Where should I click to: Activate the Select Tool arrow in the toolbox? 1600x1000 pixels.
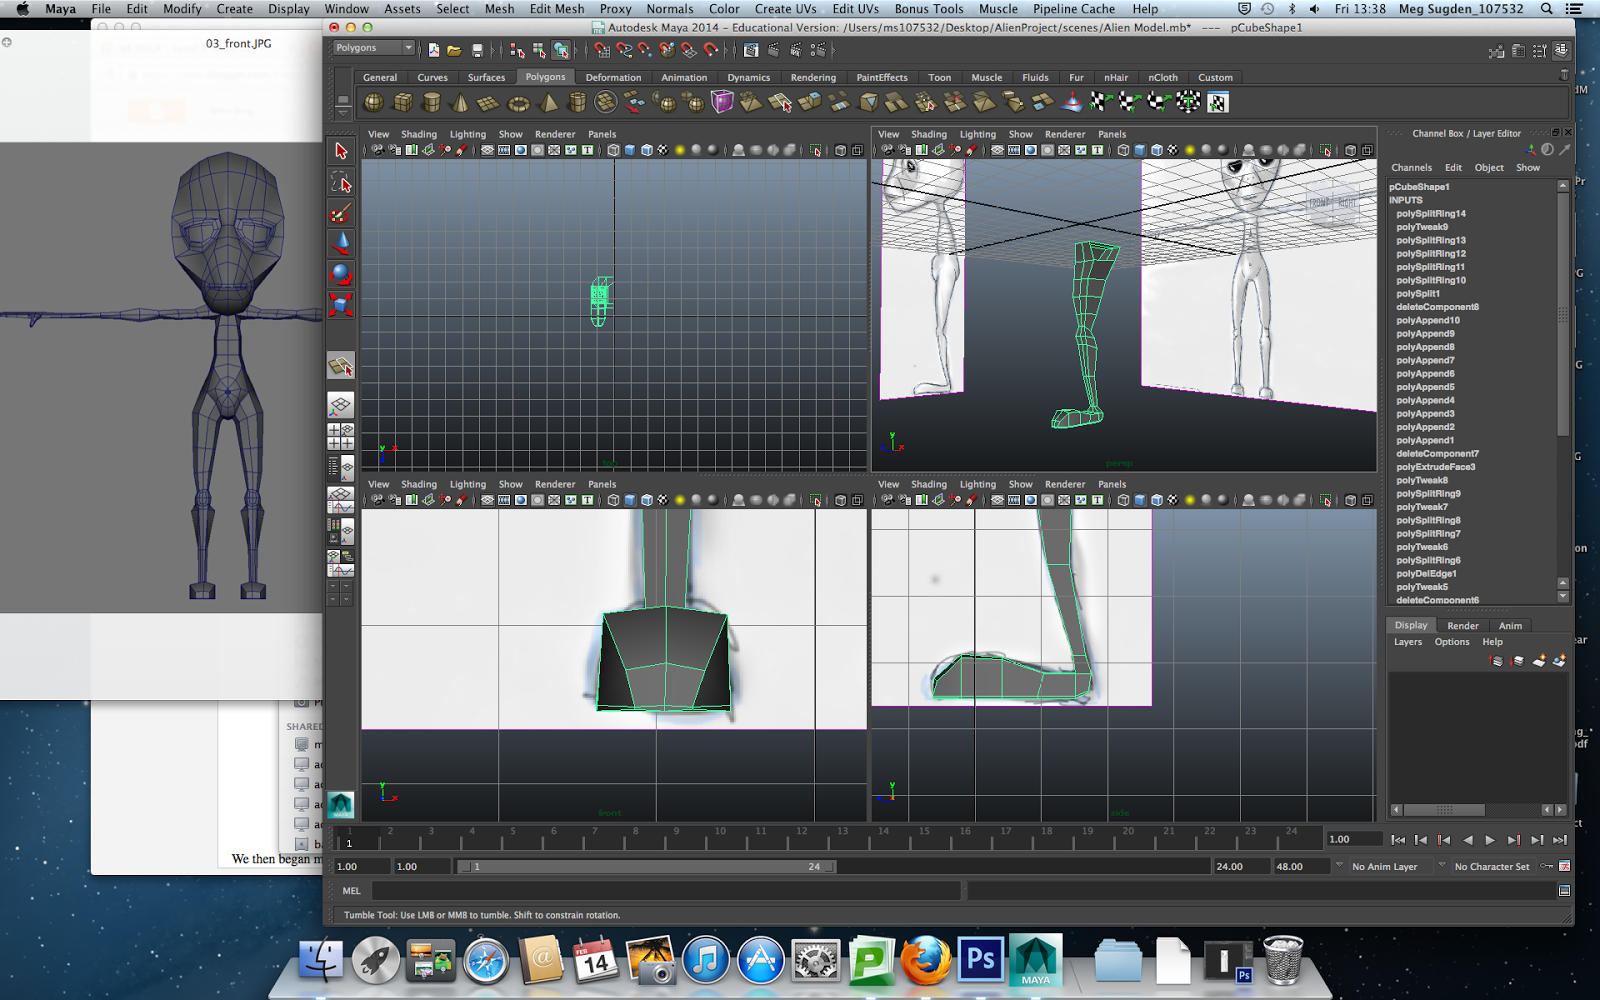point(341,150)
